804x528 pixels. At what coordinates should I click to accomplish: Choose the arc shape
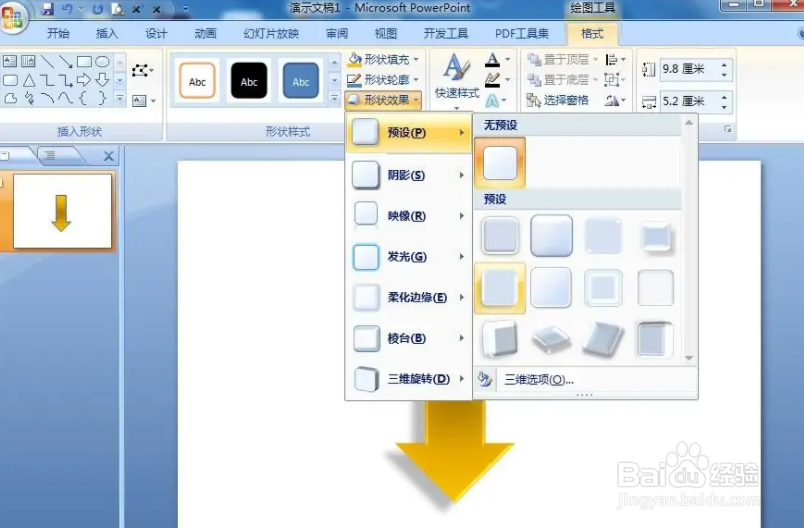click(x=47, y=98)
